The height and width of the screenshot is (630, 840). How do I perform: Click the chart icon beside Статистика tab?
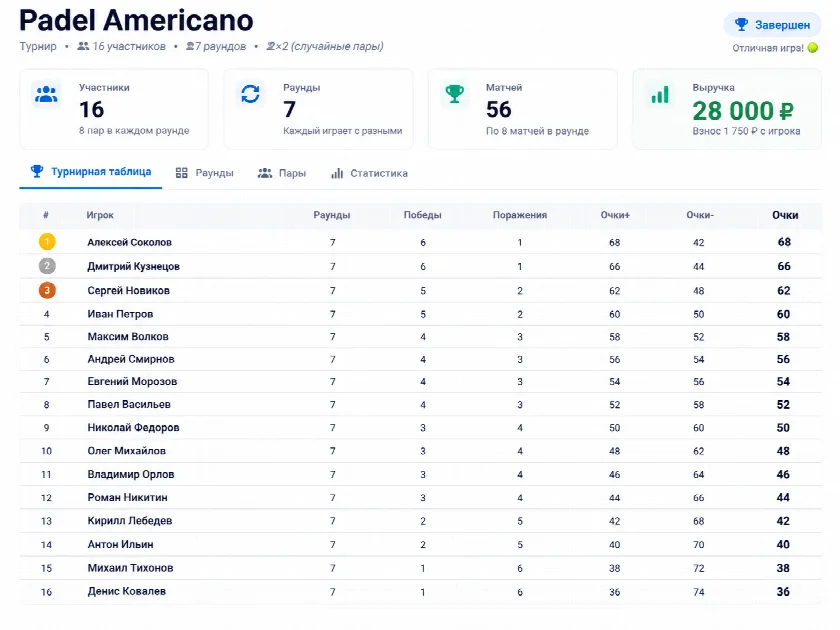tap(337, 173)
